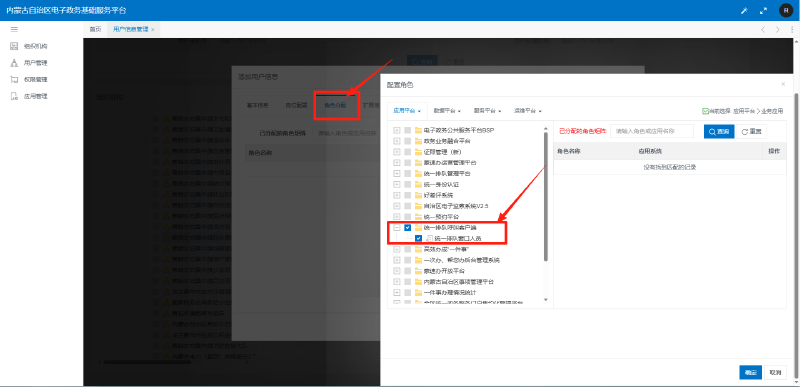This screenshot has width=800, height=387.
Task: Click folder icon of 政务业务融合平台
Action: tap(418, 141)
